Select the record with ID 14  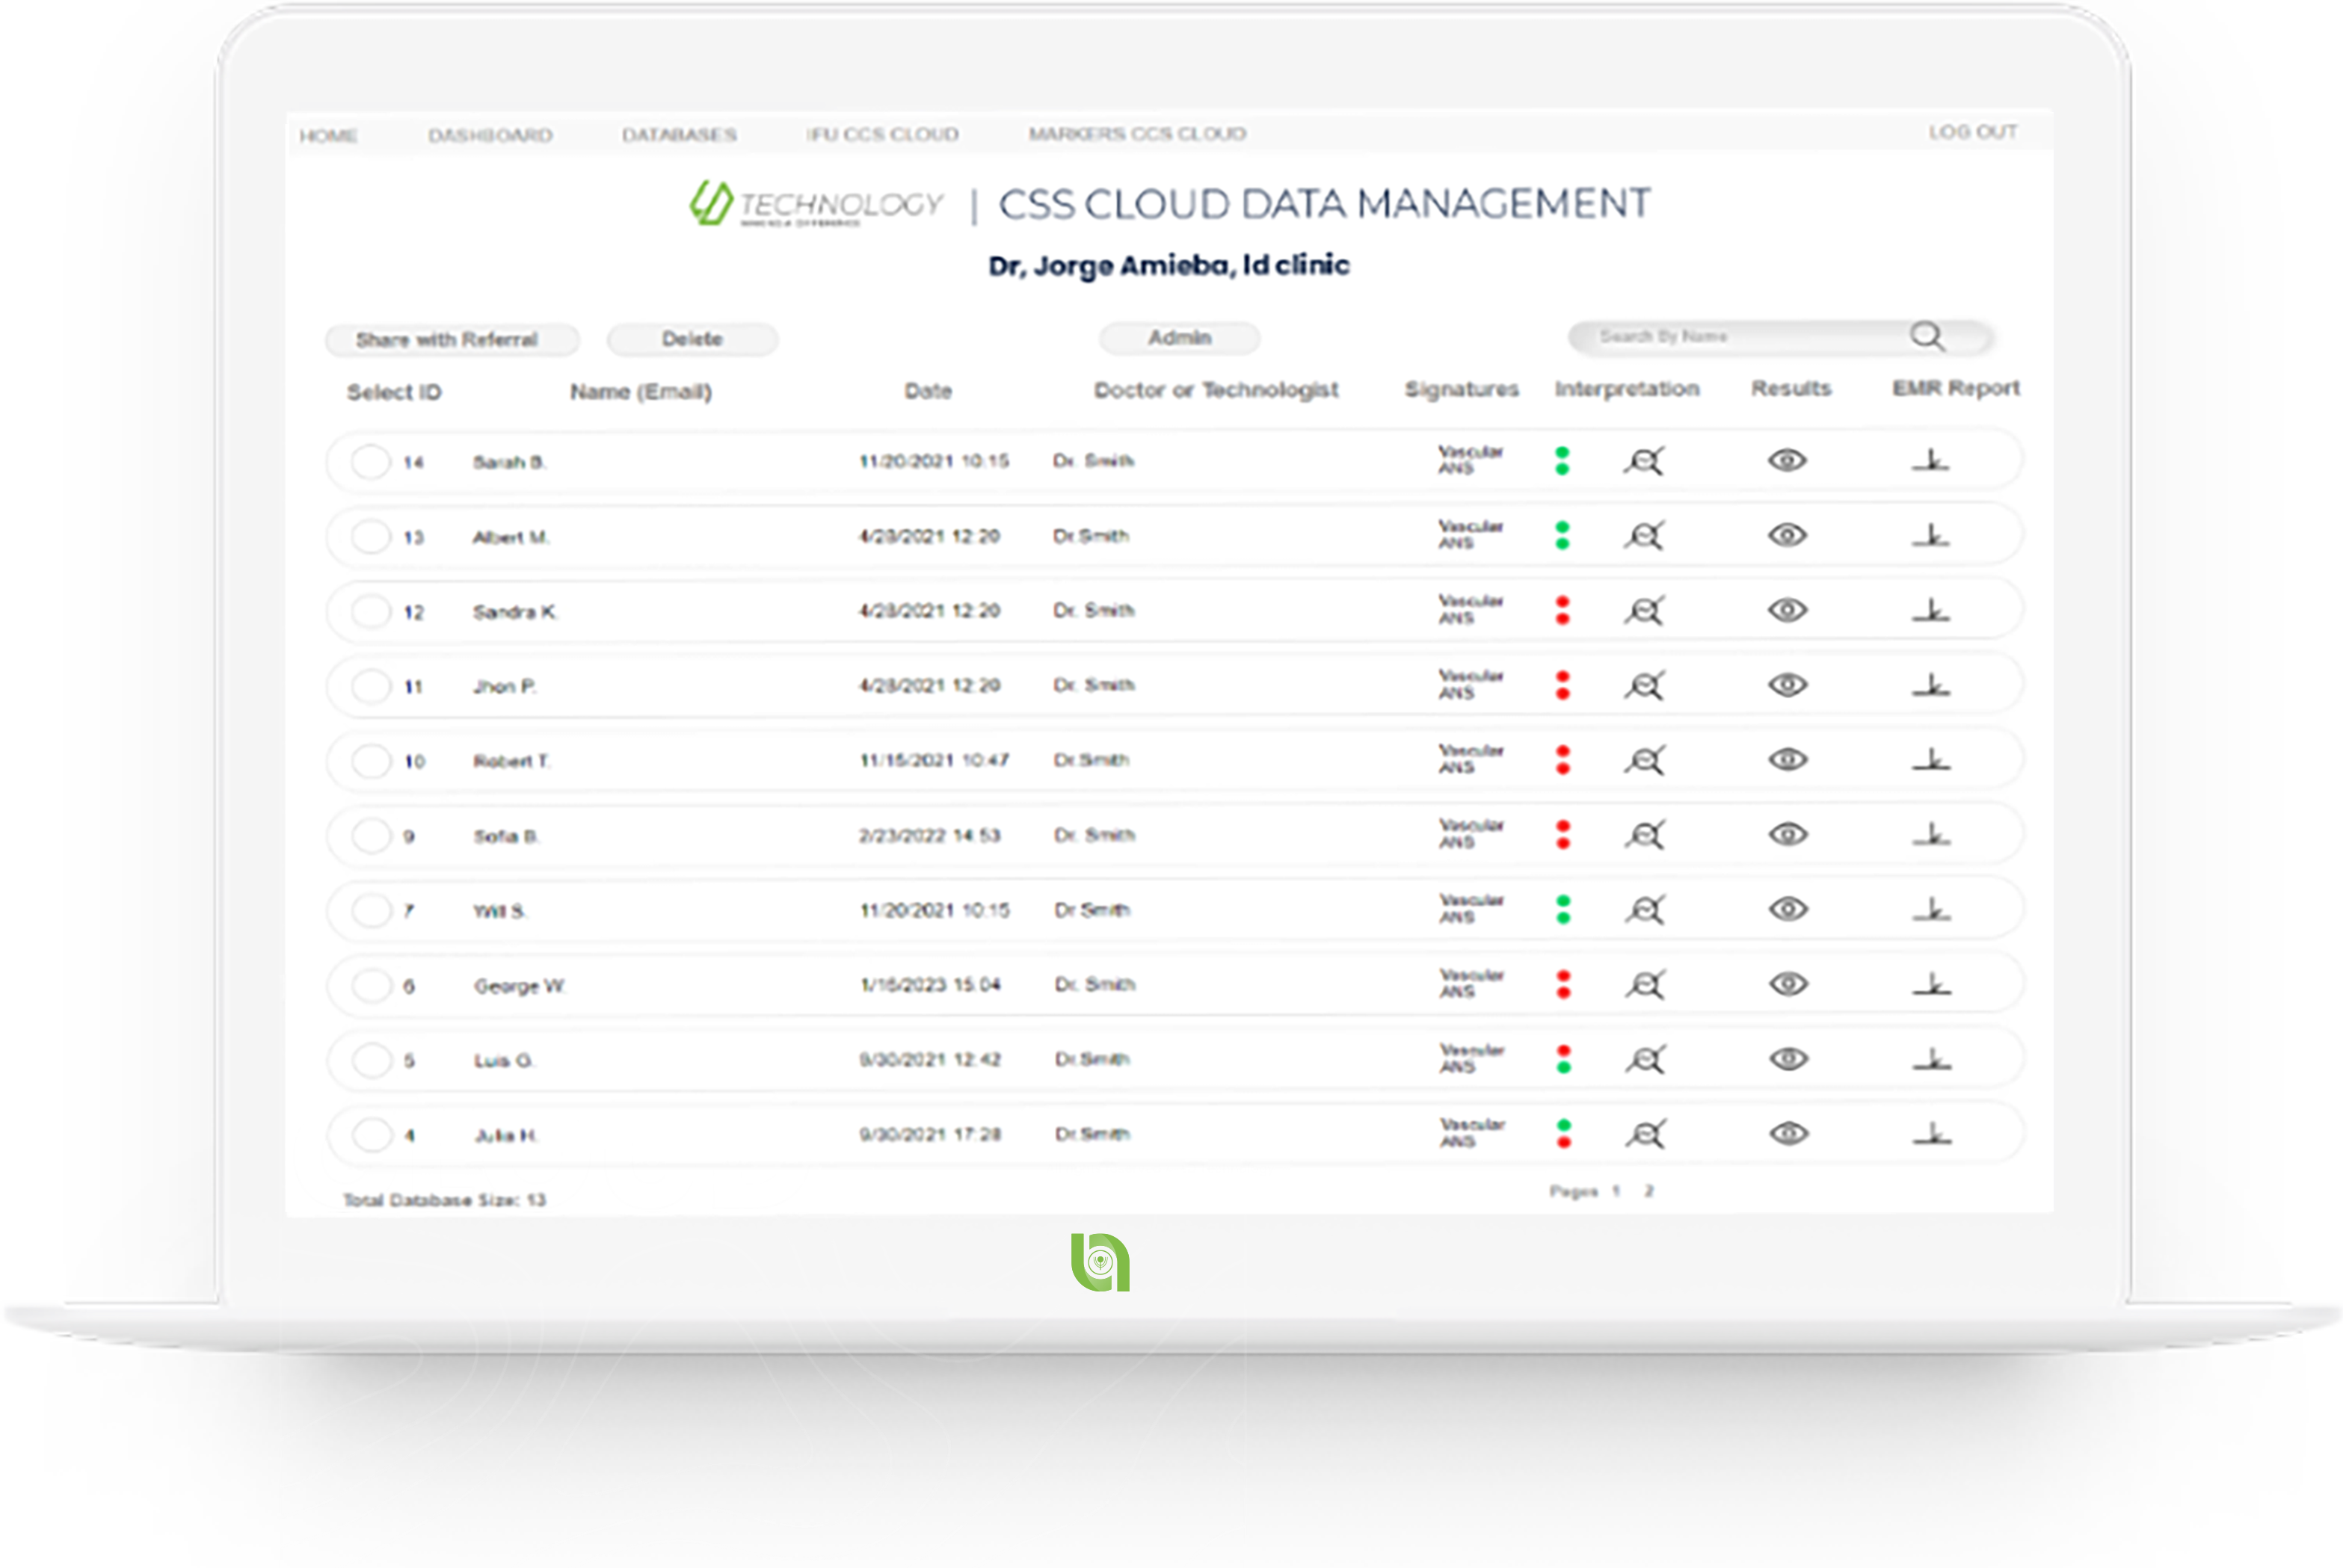(x=370, y=462)
